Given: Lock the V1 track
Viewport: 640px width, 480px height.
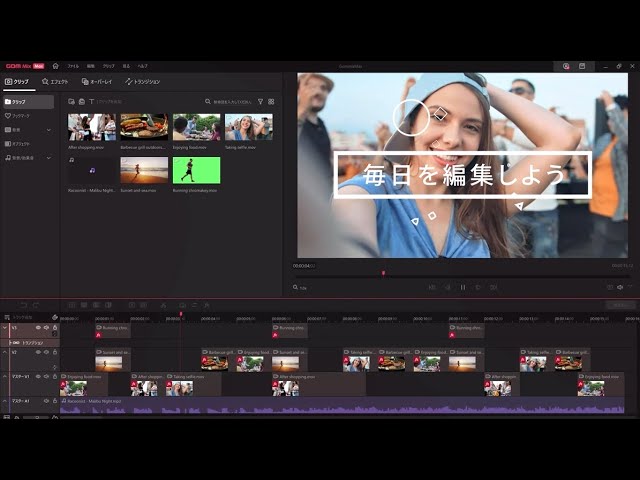Looking at the screenshot, I should 55,328.
